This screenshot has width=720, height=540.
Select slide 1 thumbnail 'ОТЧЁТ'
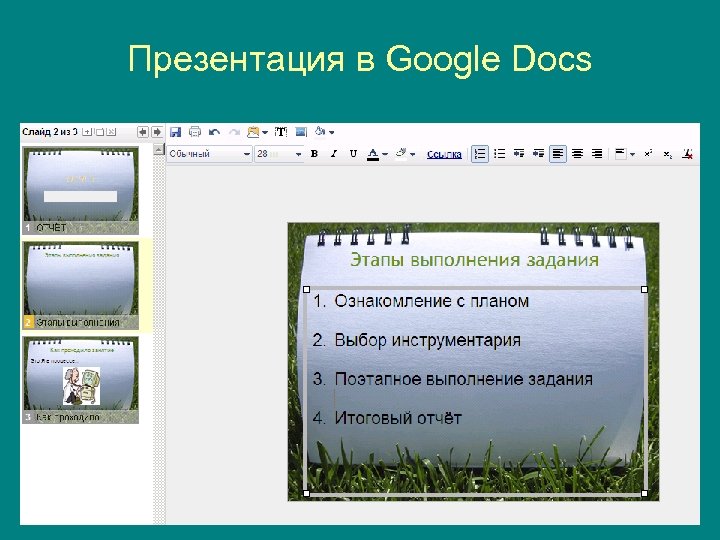(x=80, y=191)
